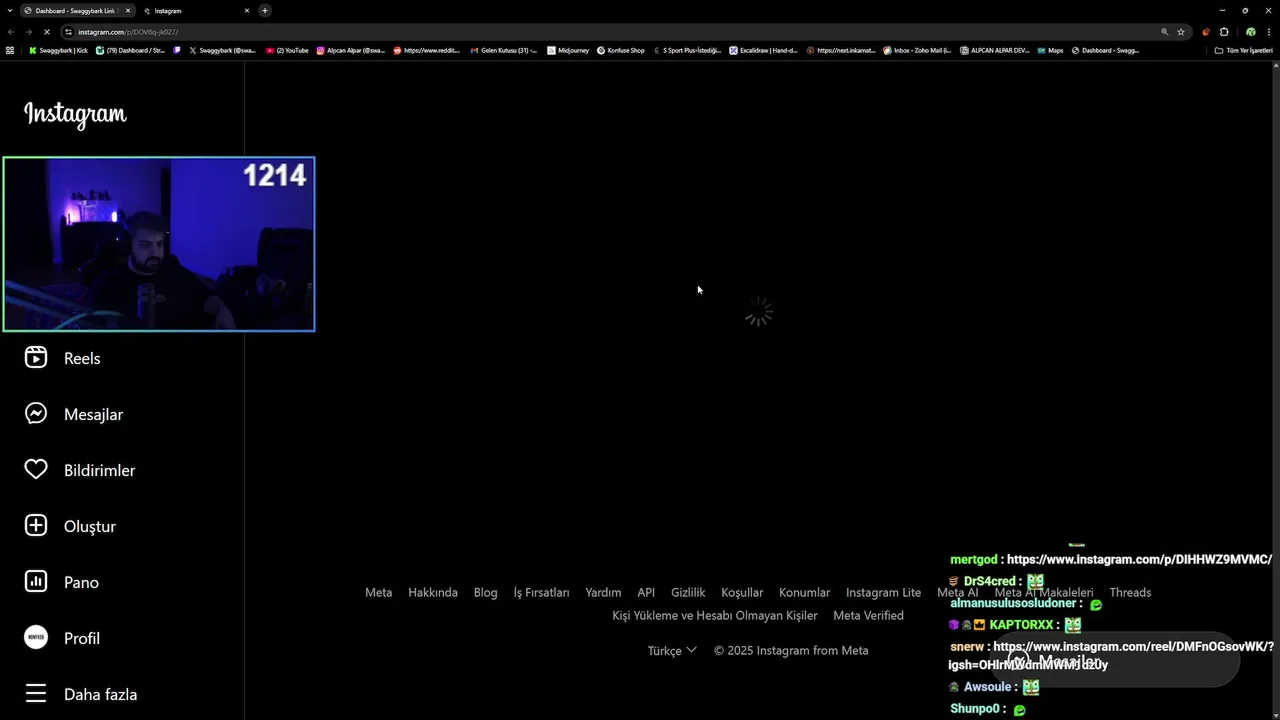Open Excalidraw bookmark
Viewport: 1280px width, 720px height.
[x=763, y=50]
